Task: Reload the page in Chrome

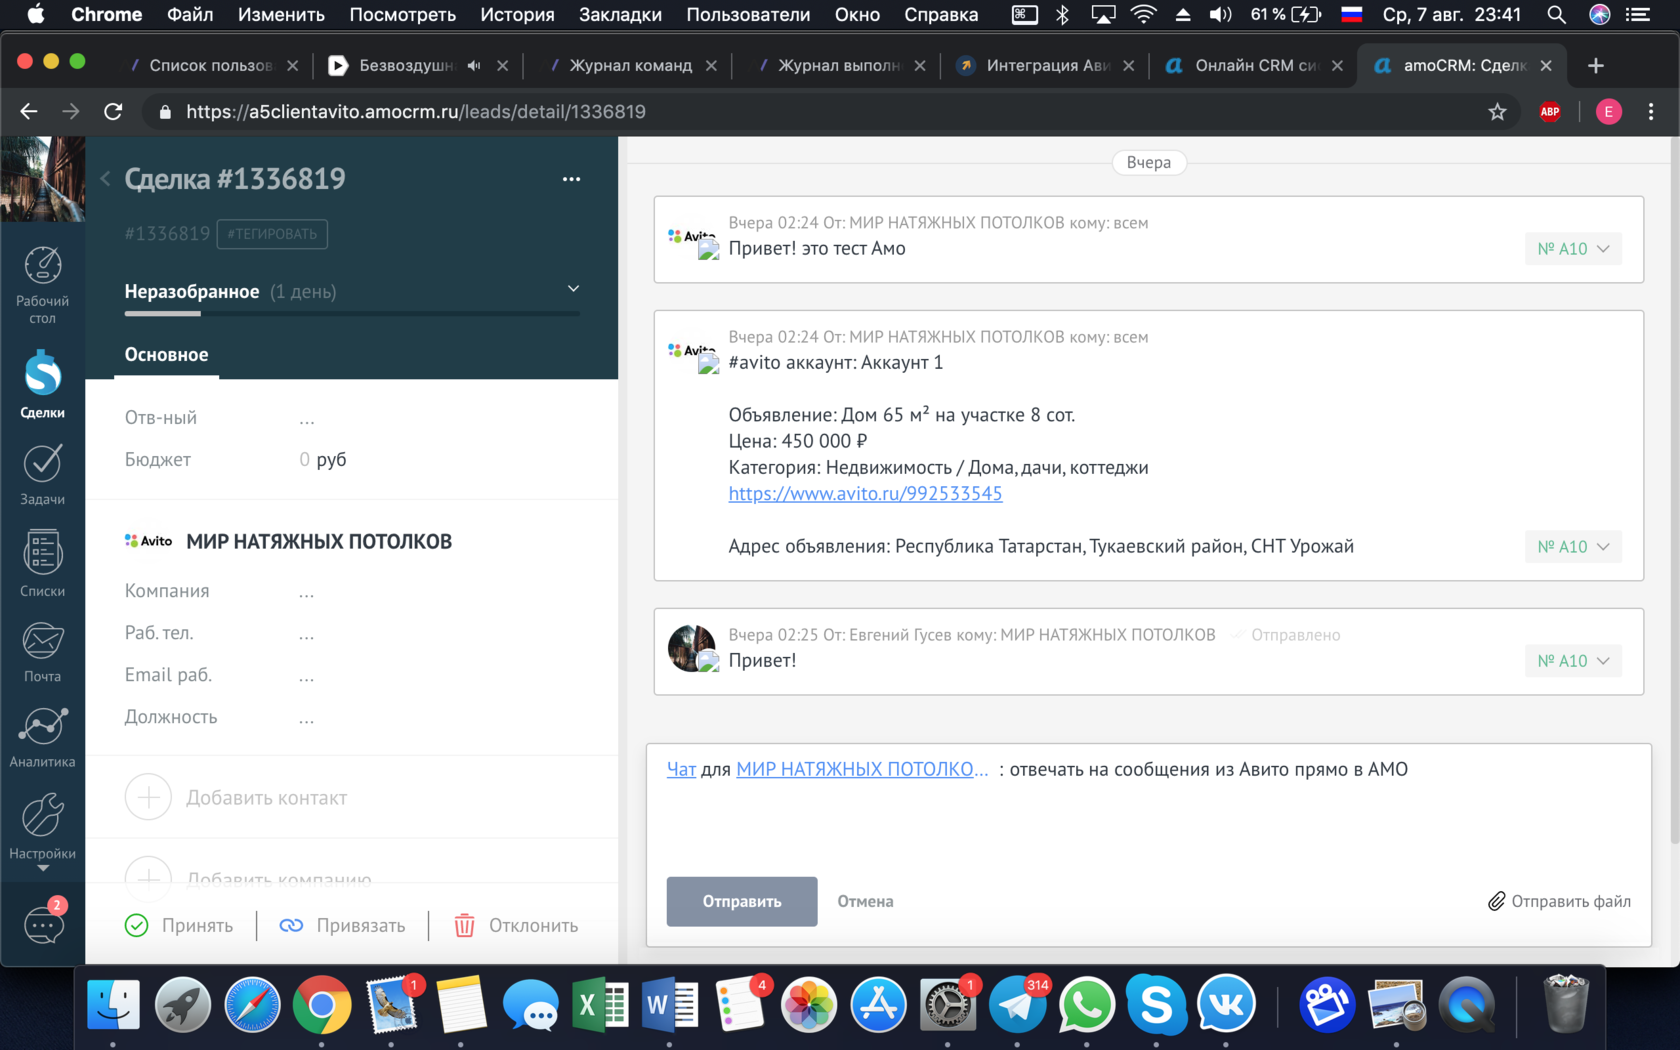Action: (113, 111)
